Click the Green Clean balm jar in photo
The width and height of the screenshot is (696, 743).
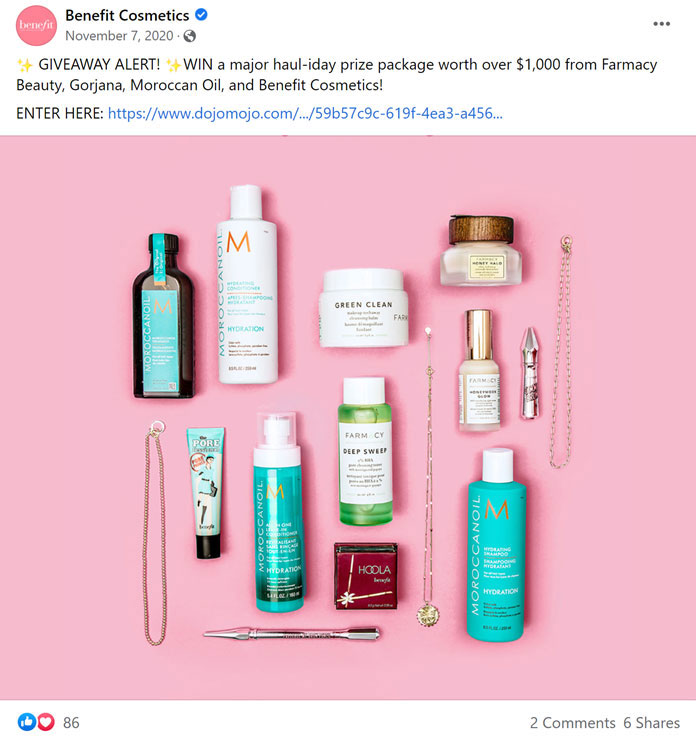coord(364,308)
